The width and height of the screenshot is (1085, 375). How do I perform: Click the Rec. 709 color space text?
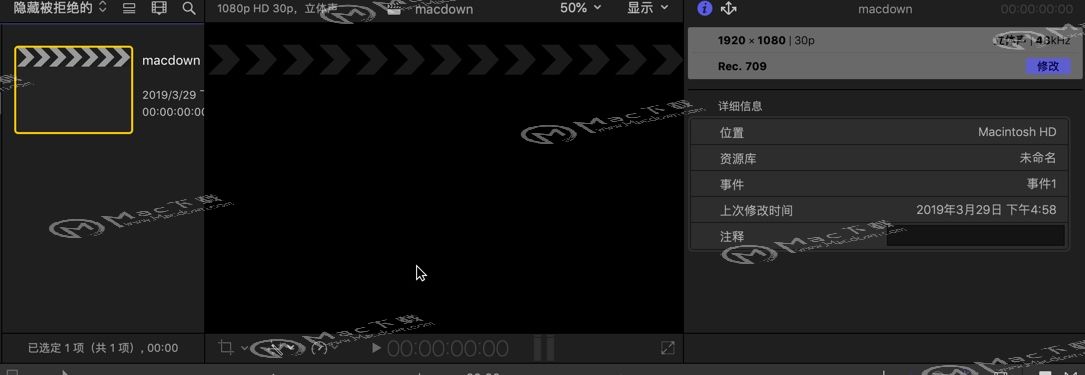point(742,66)
